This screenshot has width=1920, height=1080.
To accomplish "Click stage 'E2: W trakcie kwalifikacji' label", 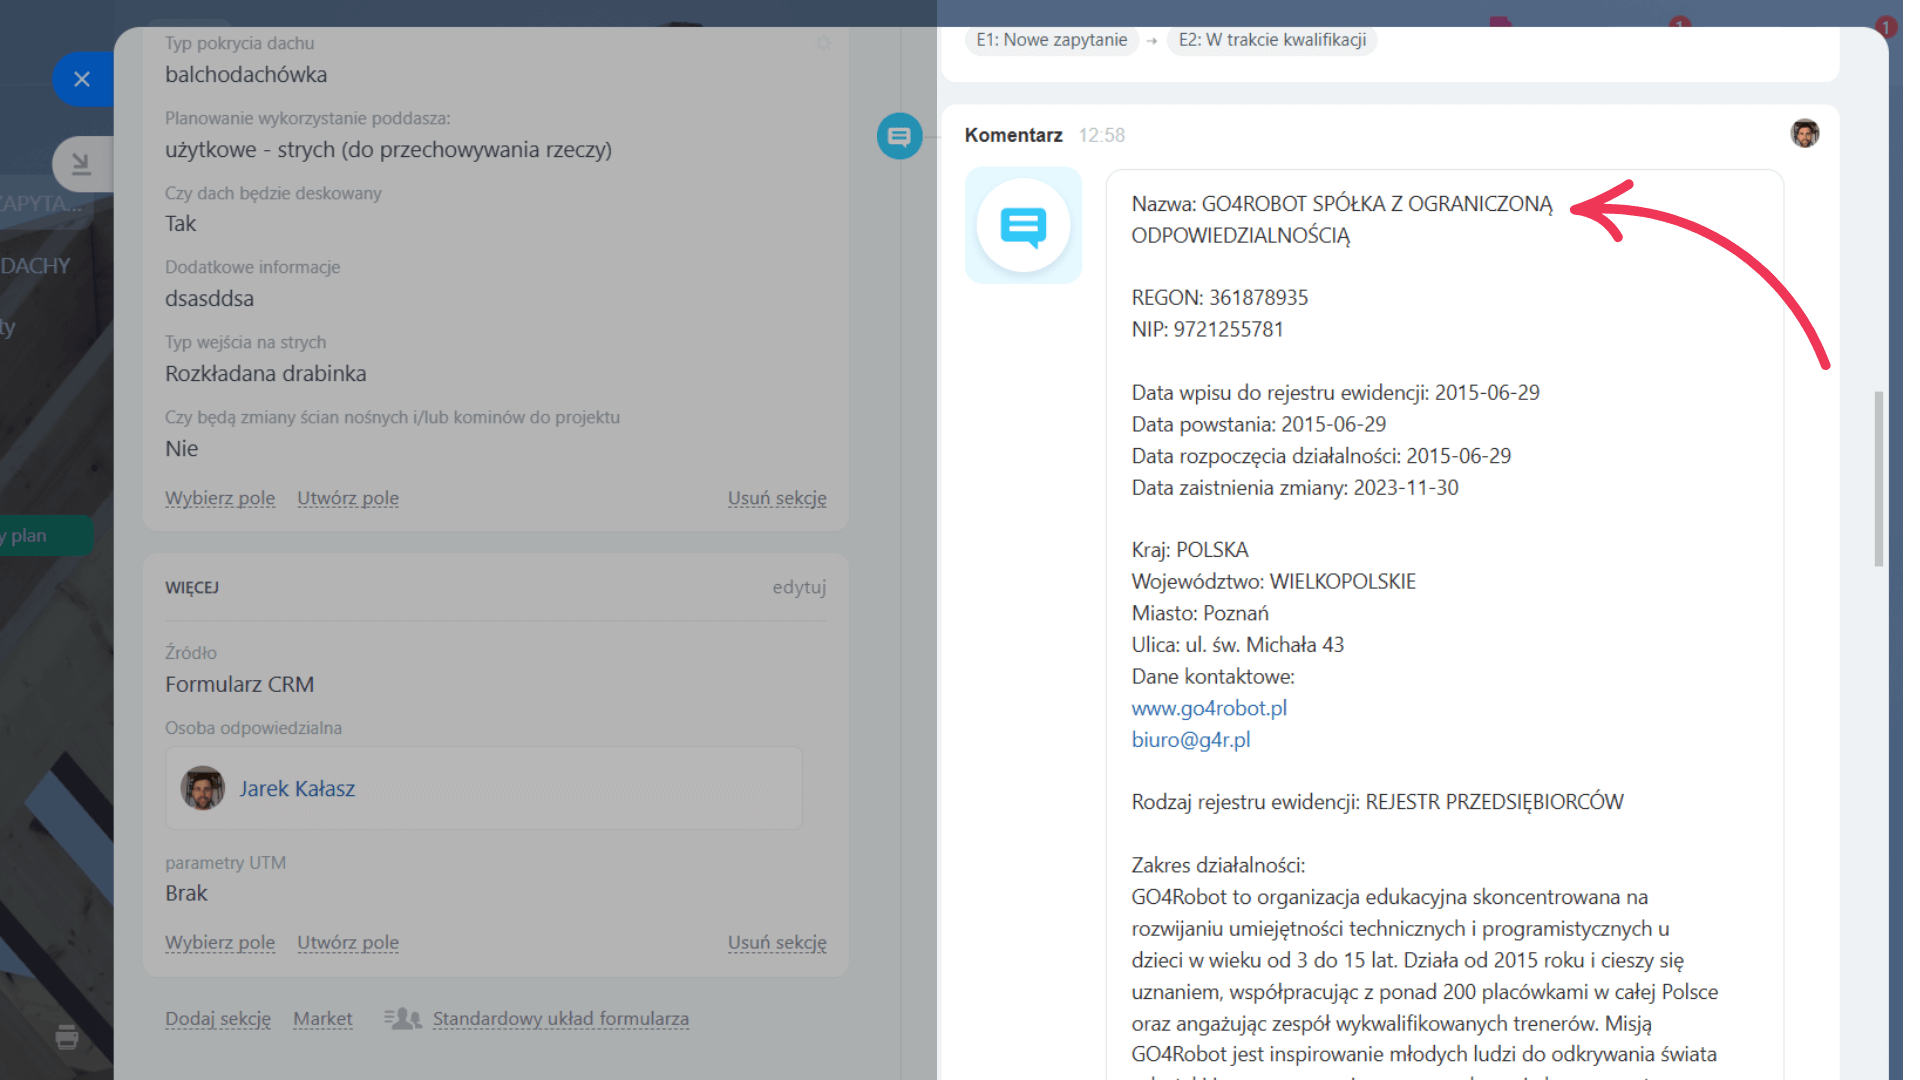I will tap(1272, 40).
